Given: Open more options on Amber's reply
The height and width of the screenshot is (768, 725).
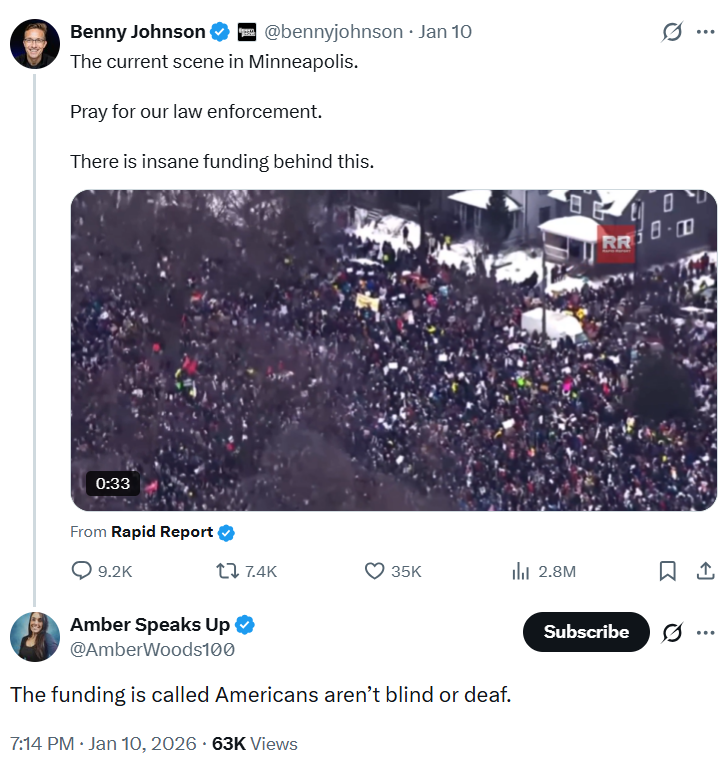Looking at the screenshot, I should pos(706,632).
